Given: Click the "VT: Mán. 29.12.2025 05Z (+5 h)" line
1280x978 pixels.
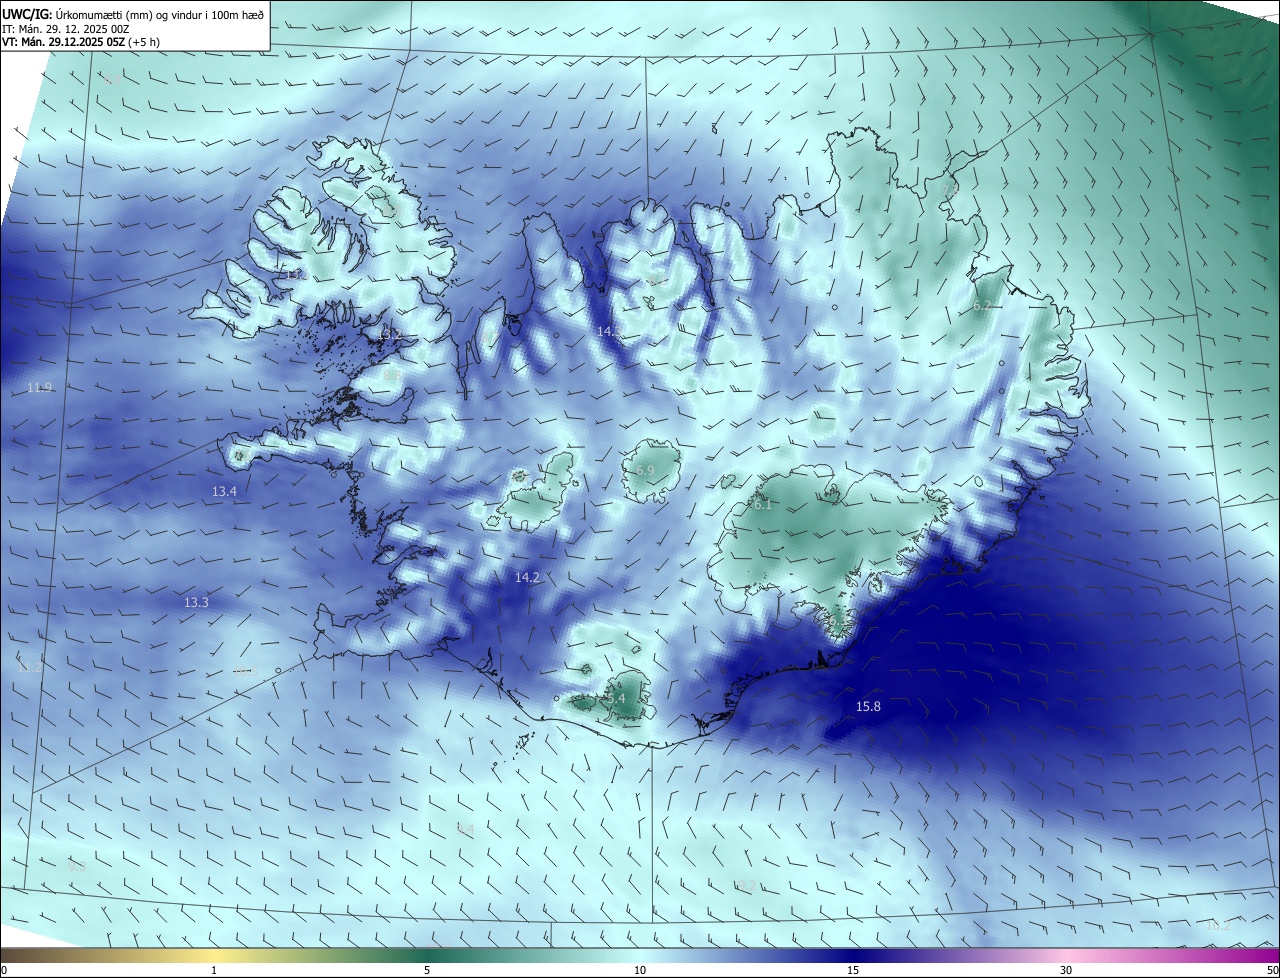Looking at the screenshot, I should point(82,43).
